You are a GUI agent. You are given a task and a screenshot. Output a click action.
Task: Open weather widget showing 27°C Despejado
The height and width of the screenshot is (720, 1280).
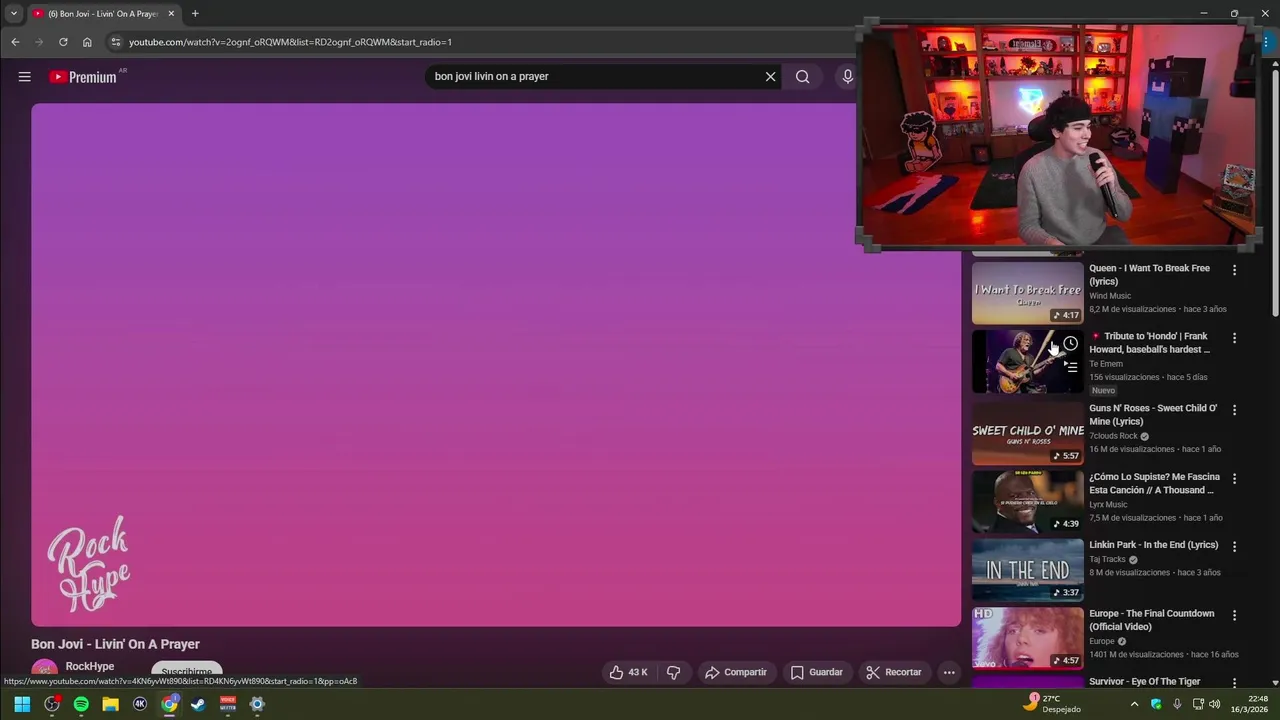click(x=1052, y=704)
